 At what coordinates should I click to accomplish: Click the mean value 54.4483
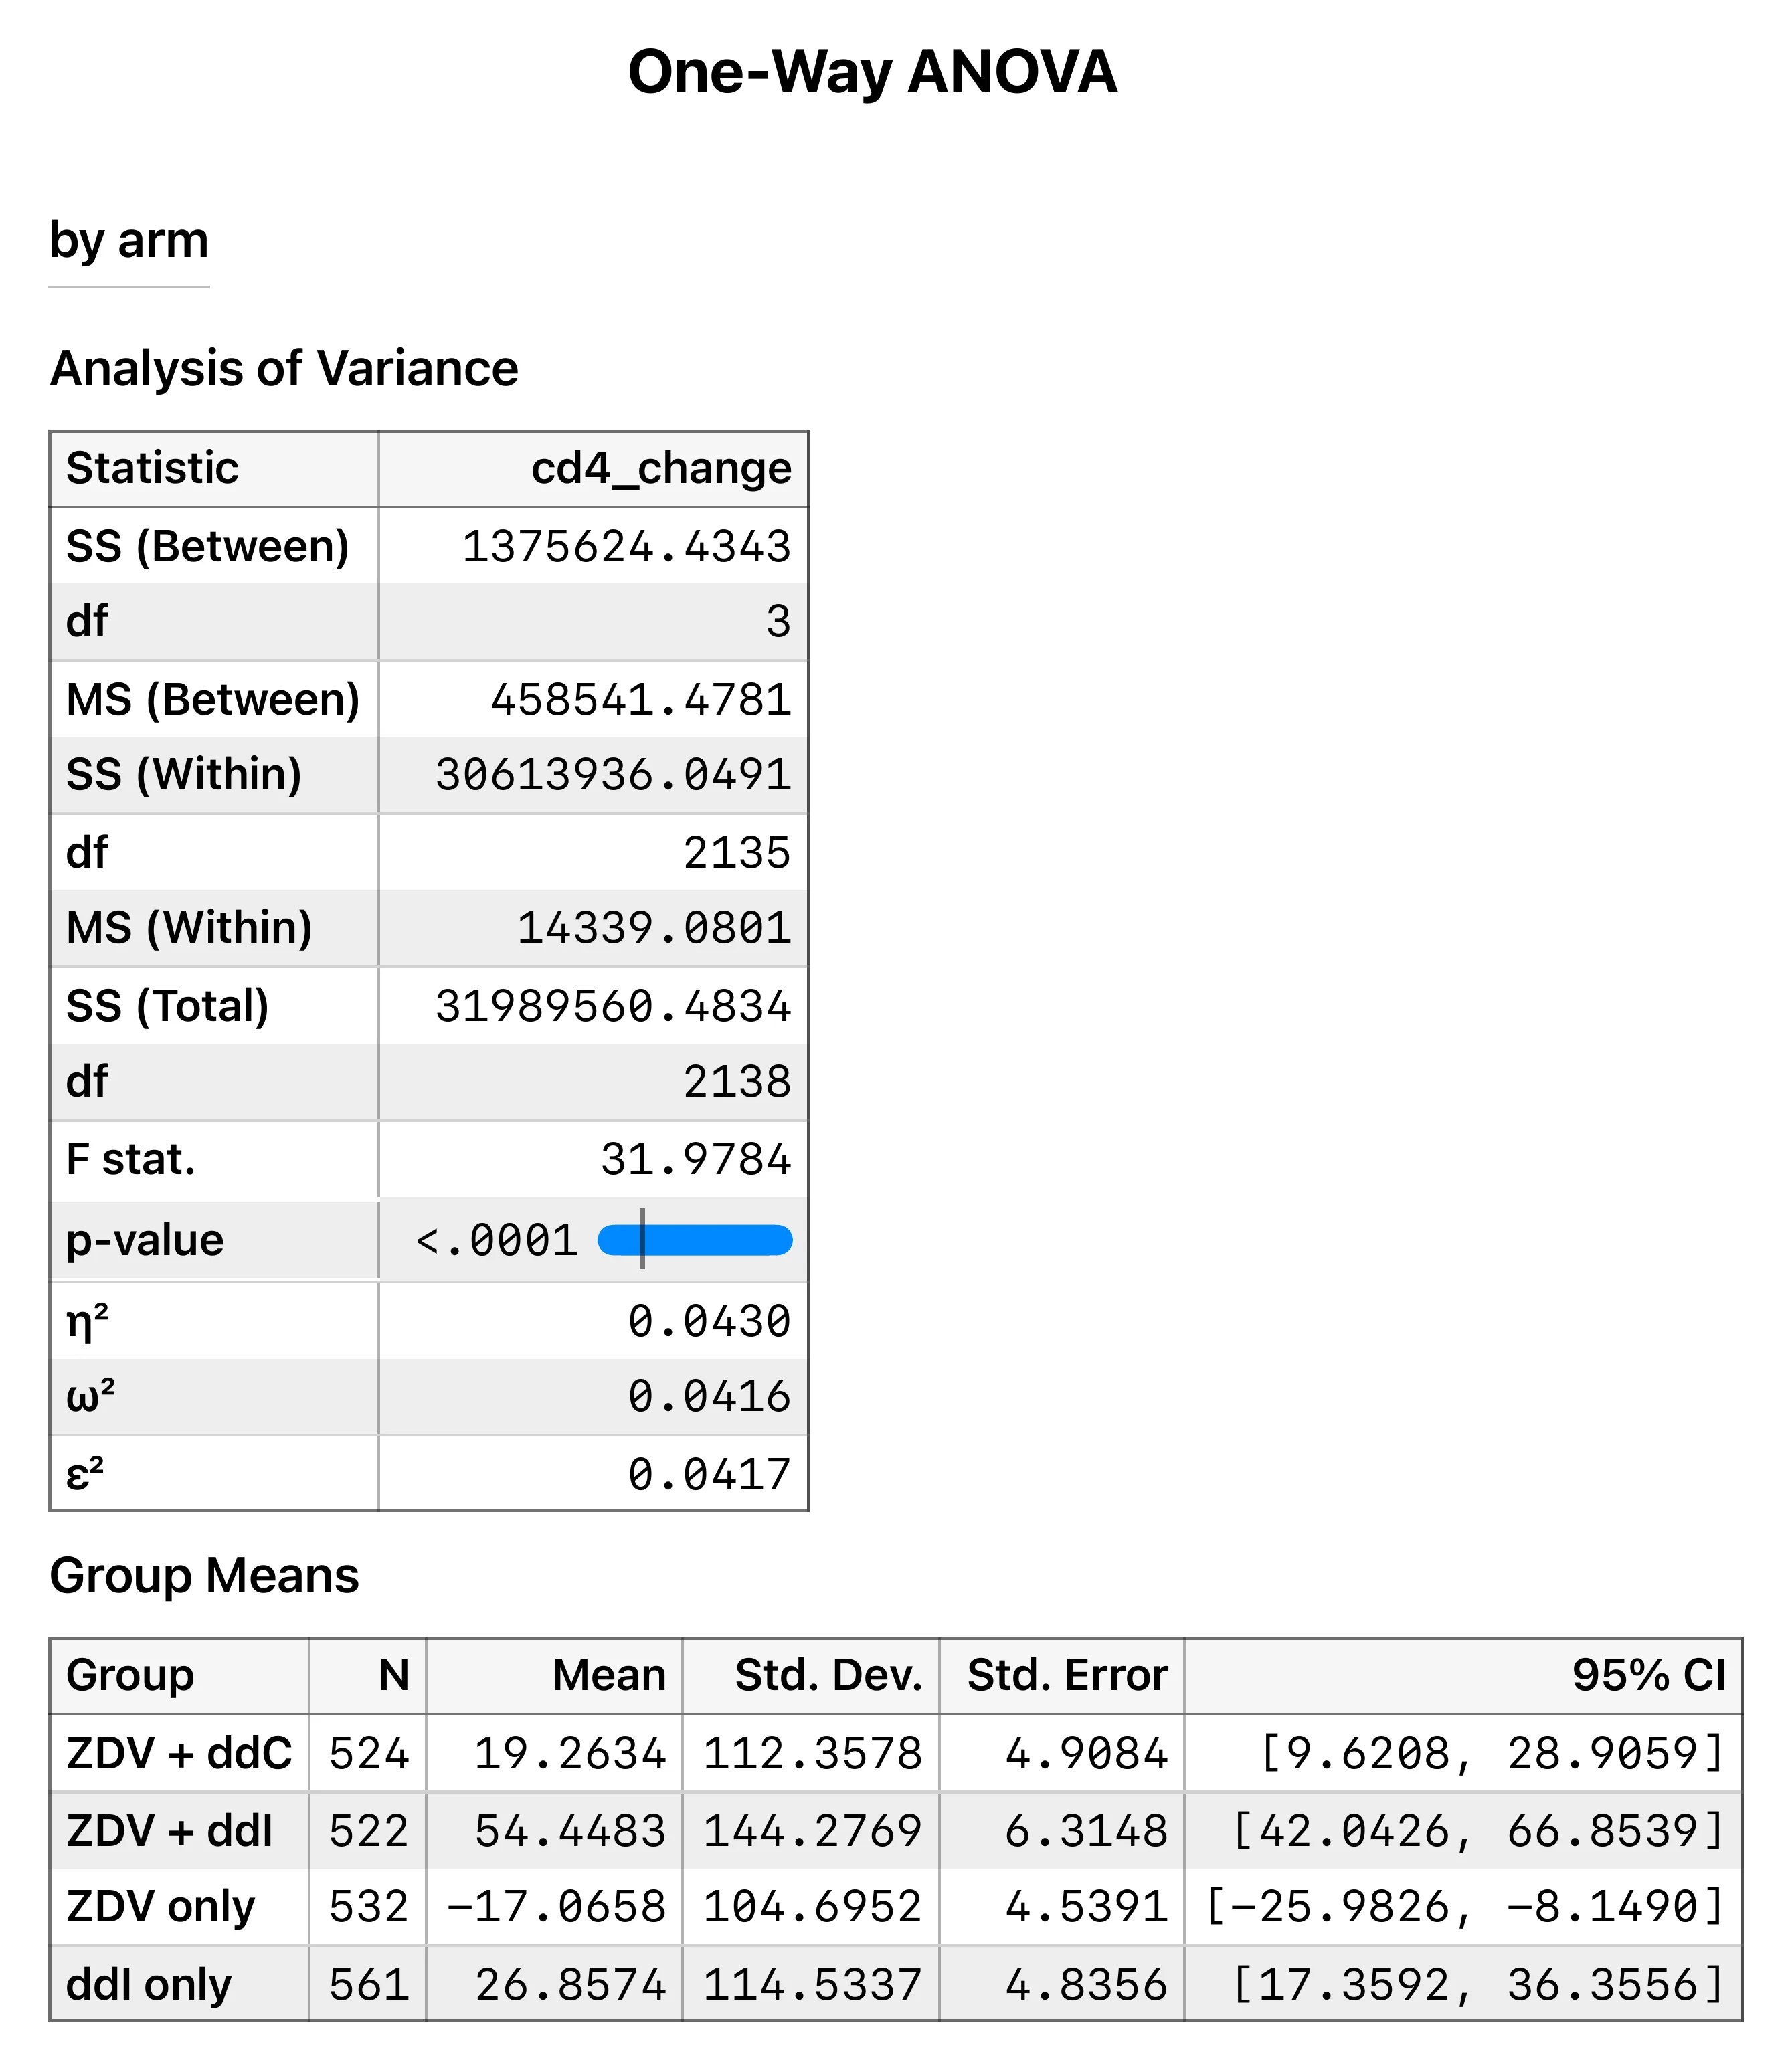[570, 1831]
